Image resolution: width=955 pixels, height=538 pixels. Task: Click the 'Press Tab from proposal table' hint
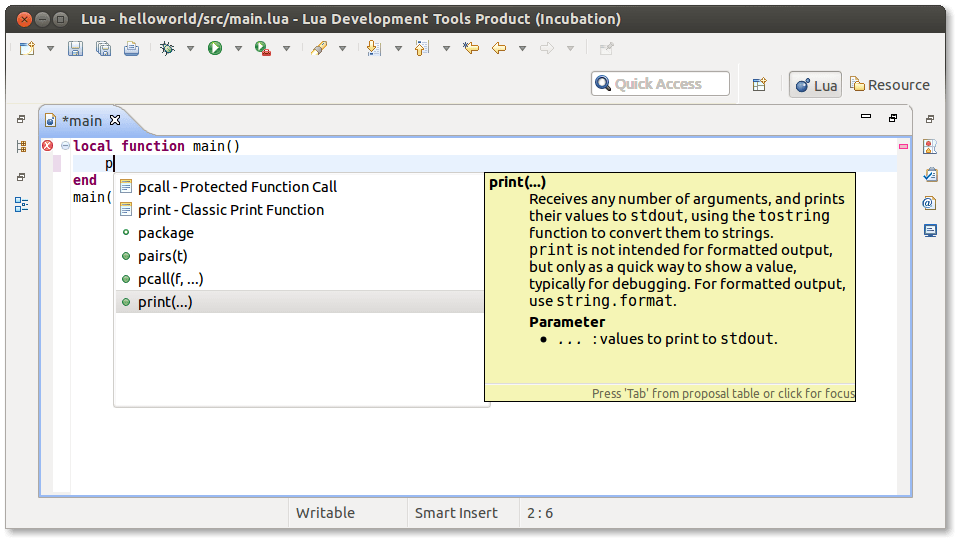(723, 394)
